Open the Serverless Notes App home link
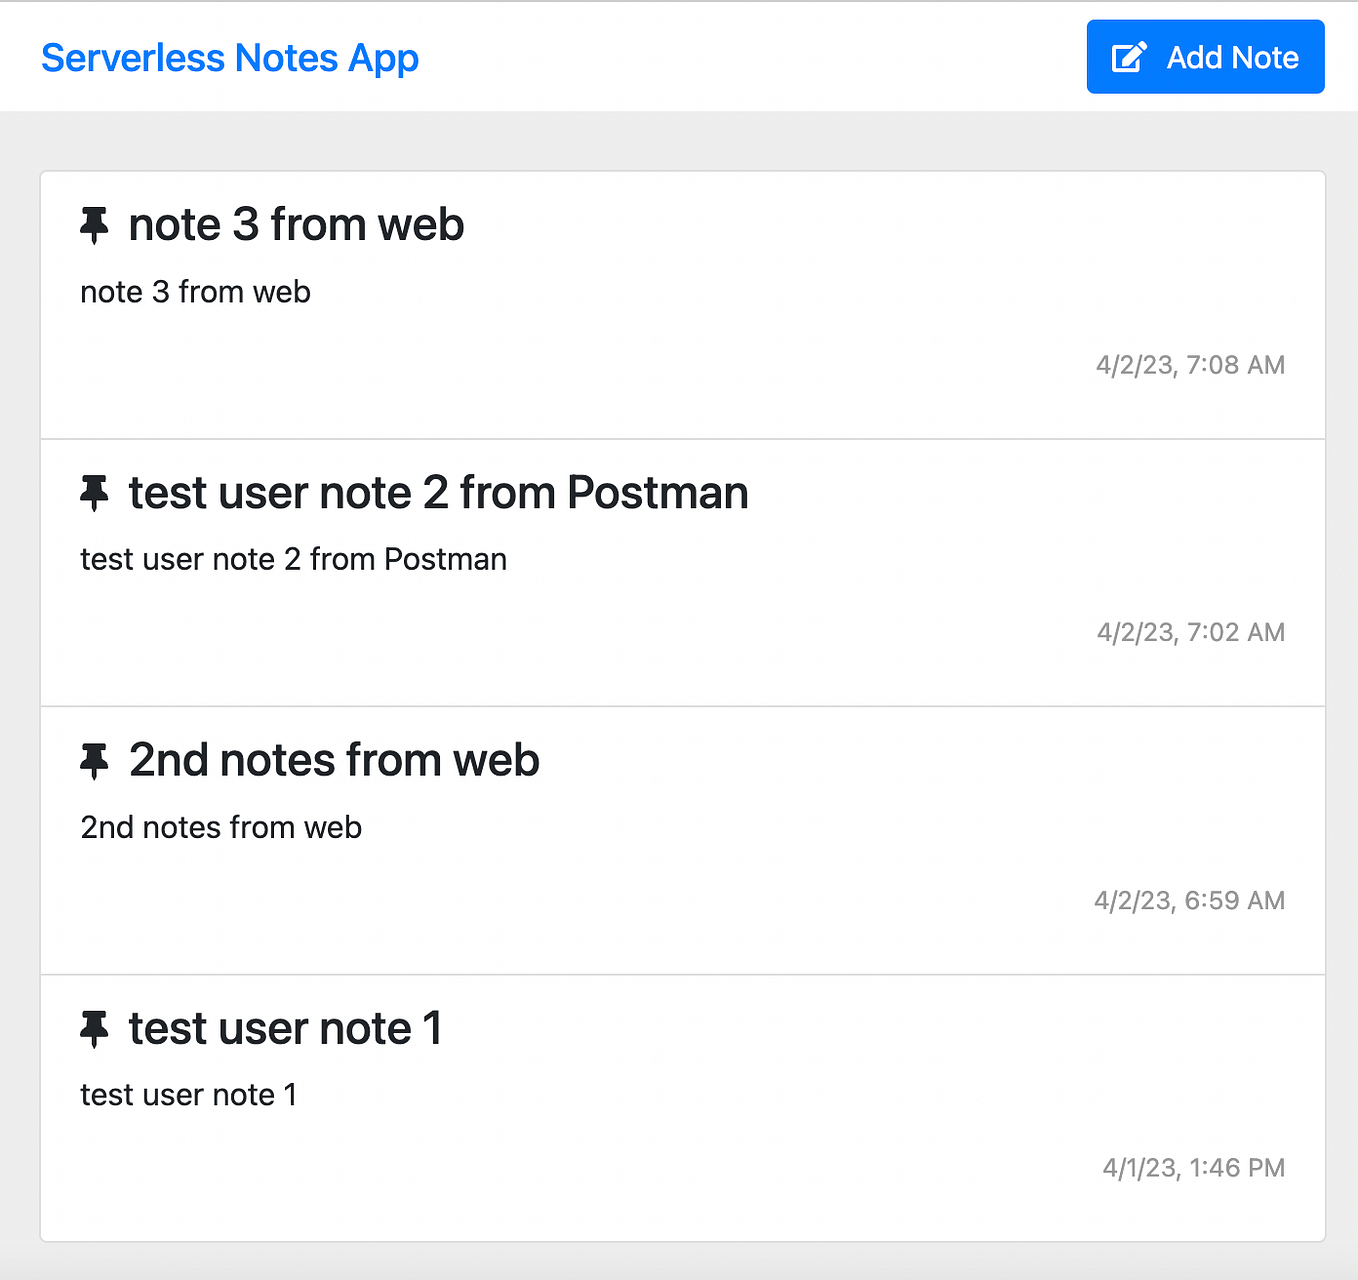 point(229,57)
